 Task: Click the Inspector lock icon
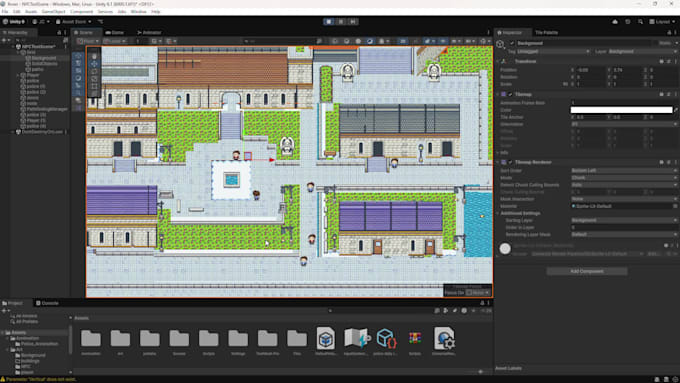(669, 33)
